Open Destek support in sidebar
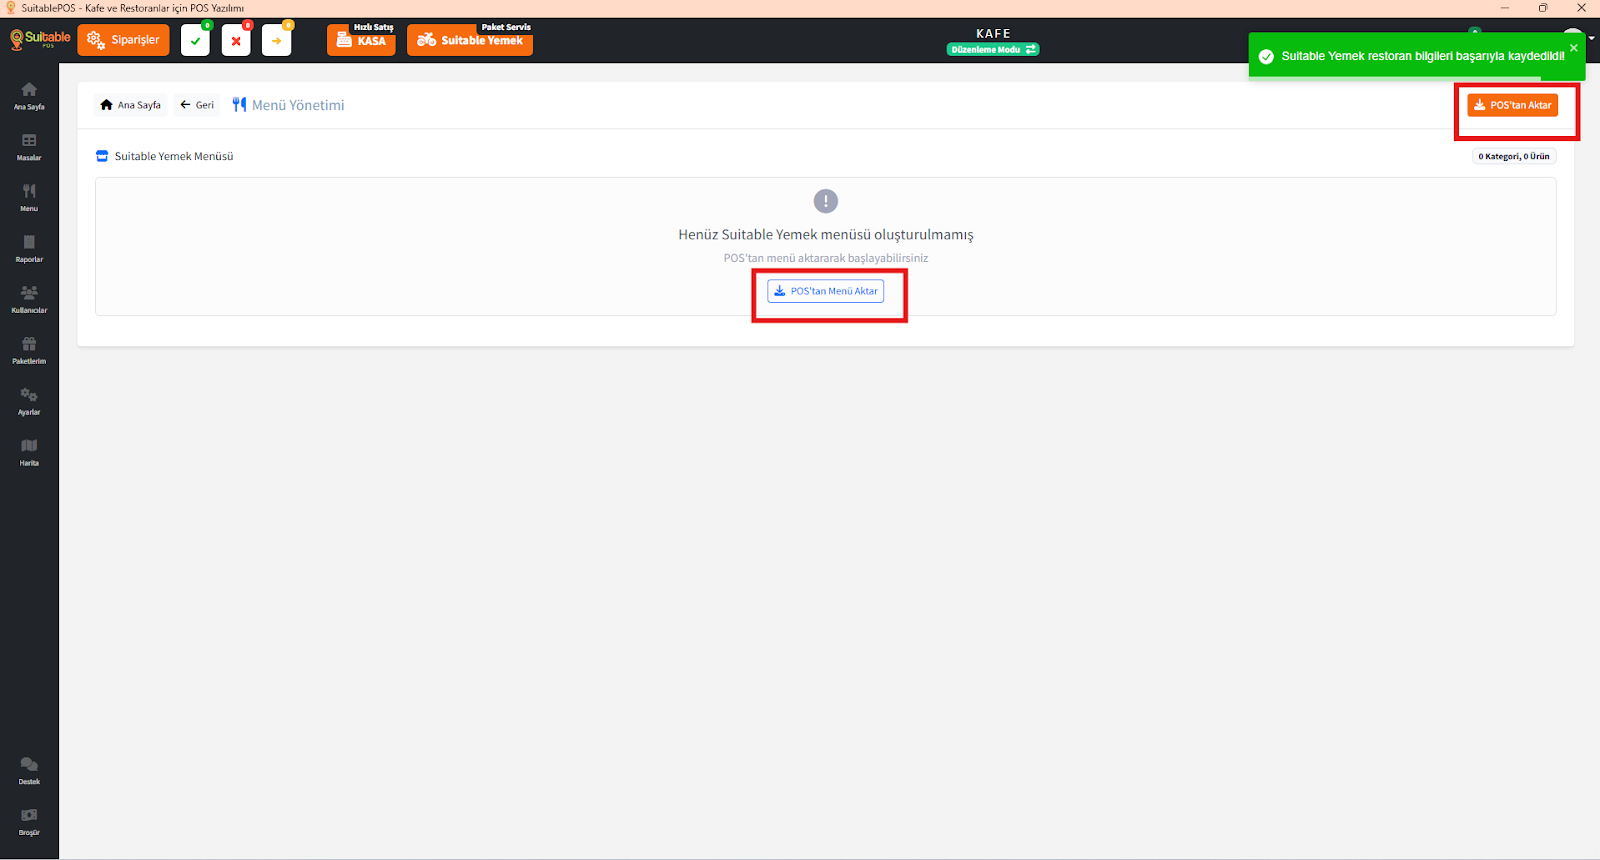 [x=29, y=771]
